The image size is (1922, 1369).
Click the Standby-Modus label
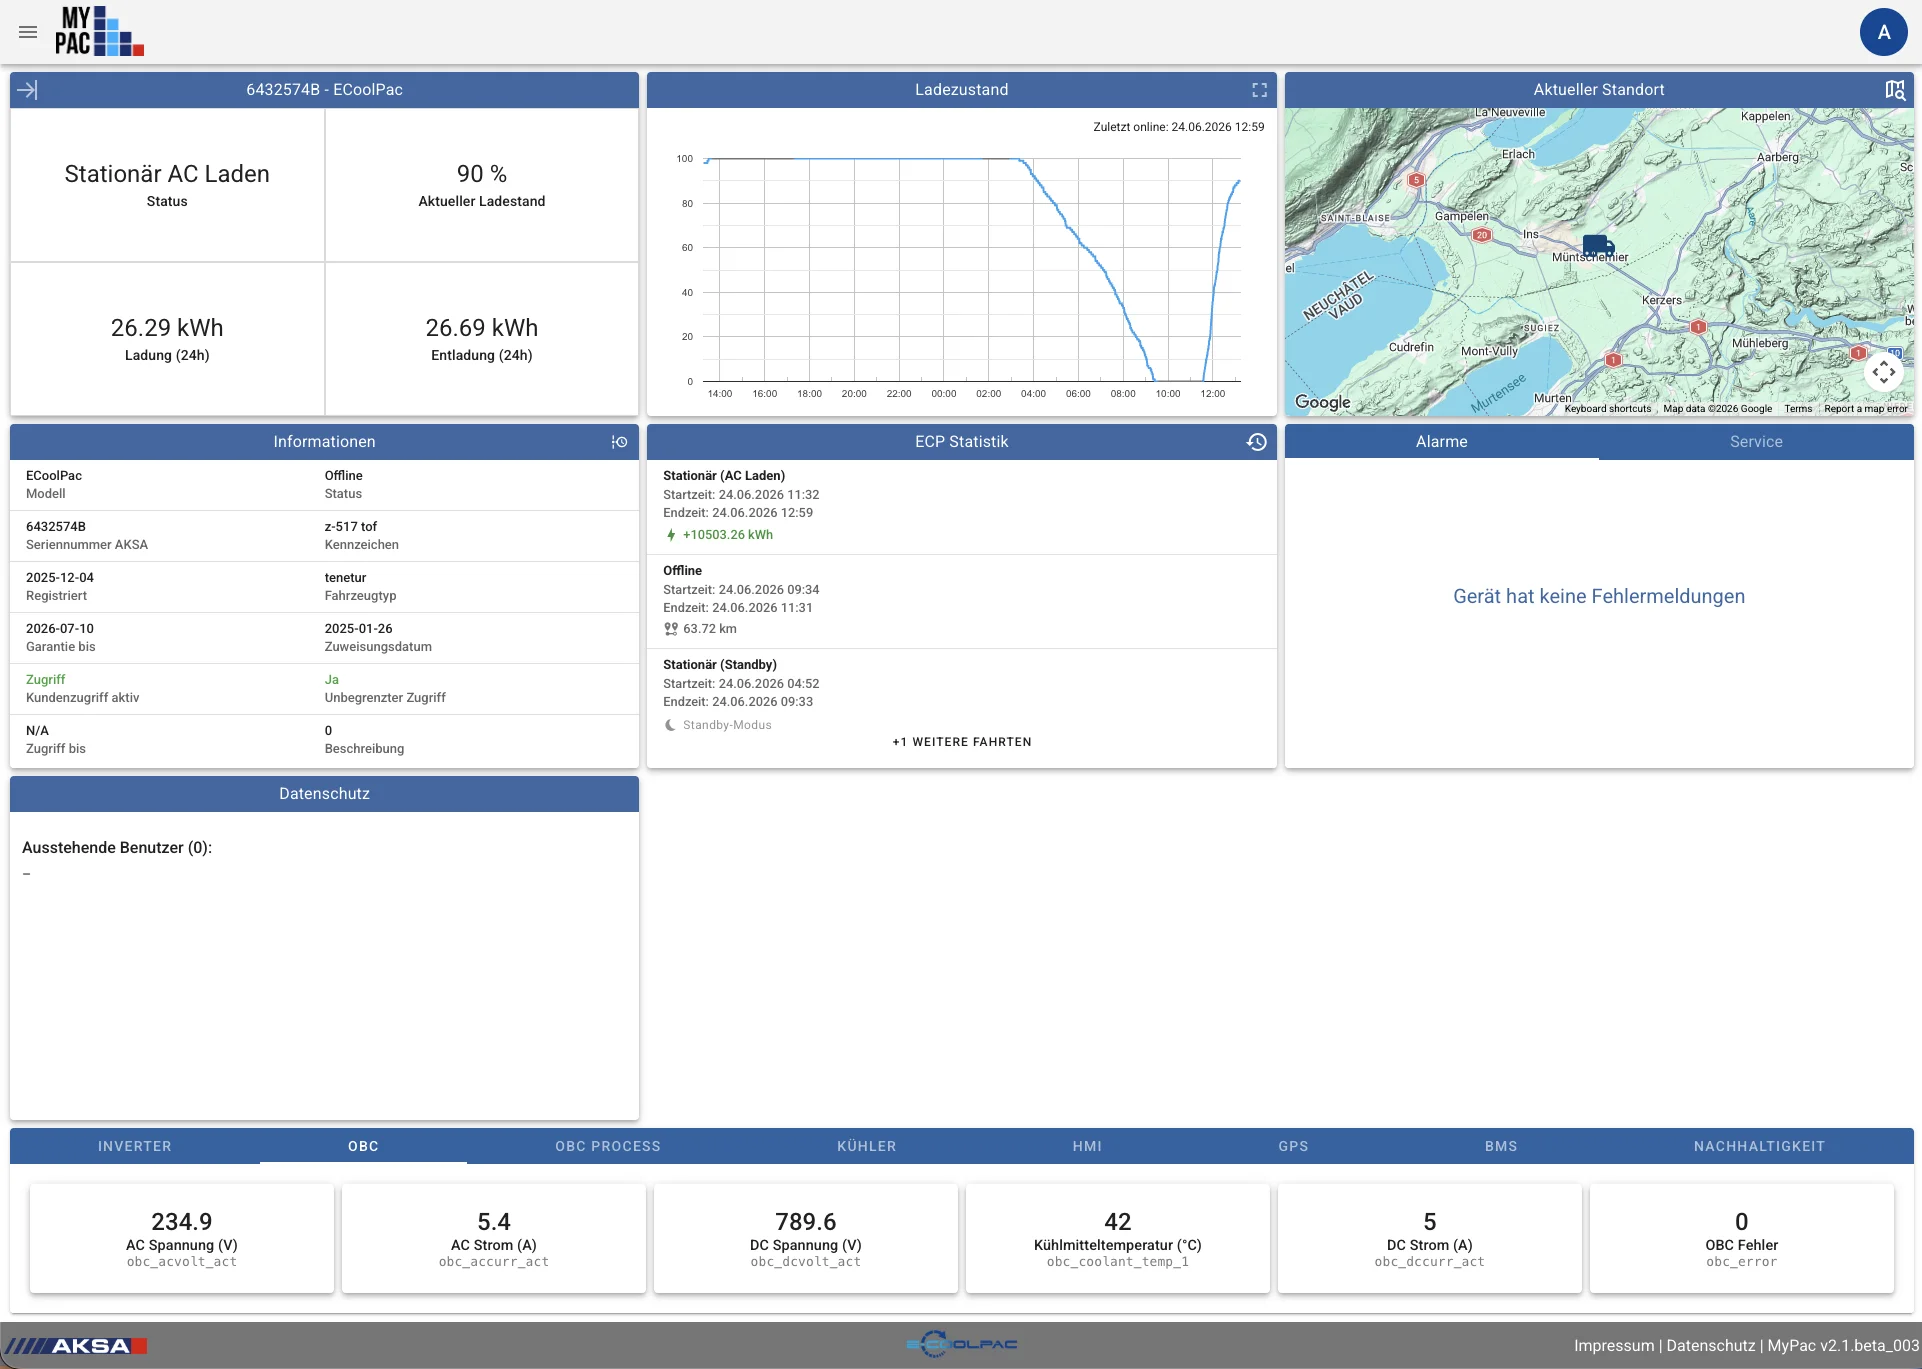coord(727,725)
